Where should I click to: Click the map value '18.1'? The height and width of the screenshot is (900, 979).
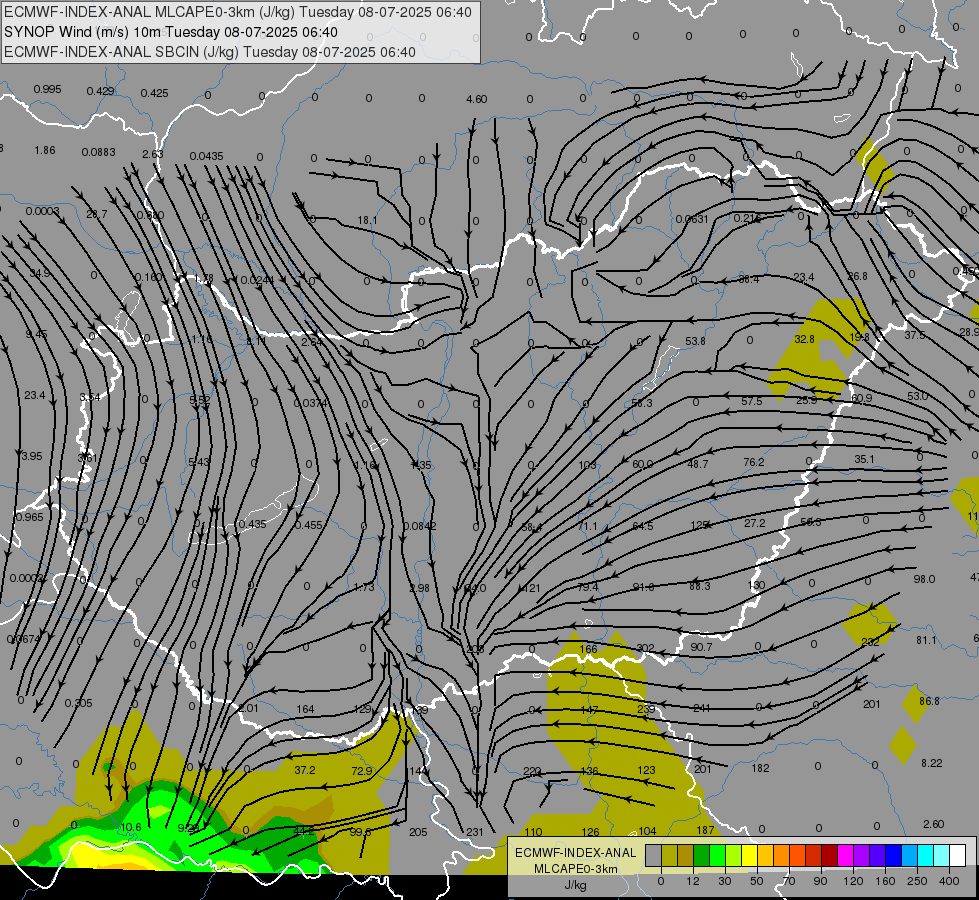click(367, 220)
